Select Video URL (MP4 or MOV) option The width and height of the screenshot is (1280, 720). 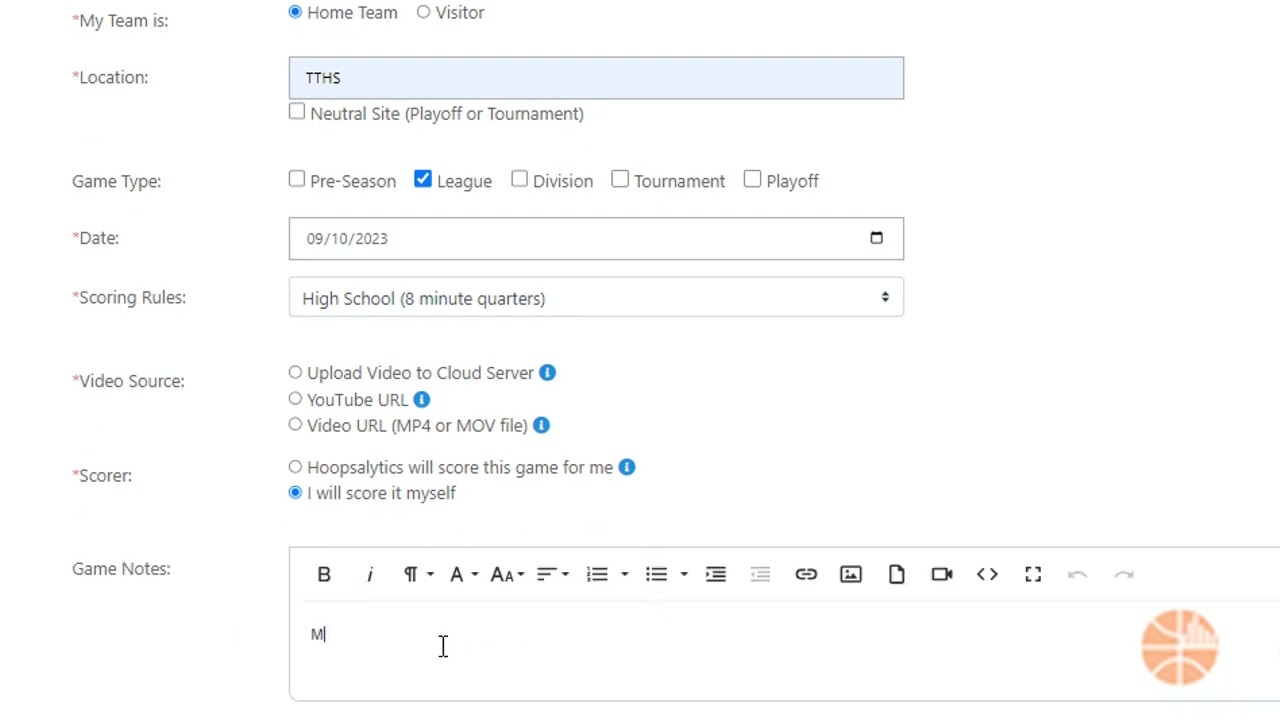tap(295, 425)
